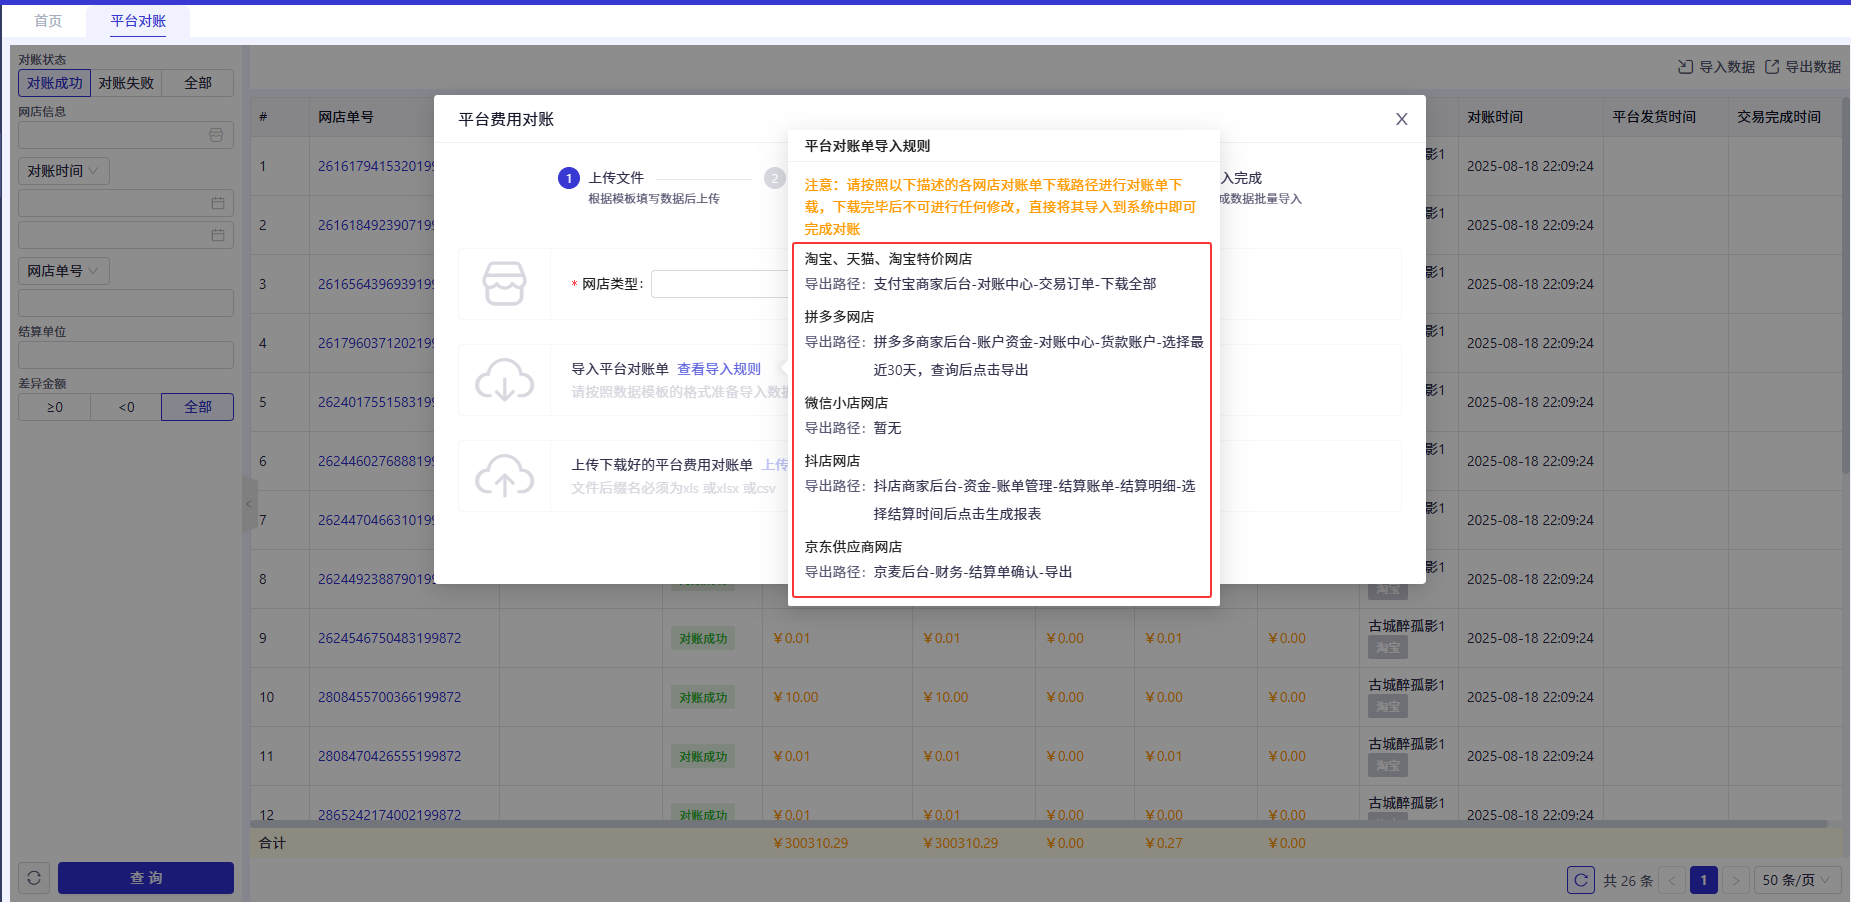This screenshot has width=1851, height=902.
Task: Click 对账成功 tag in row 10
Action: [x=703, y=697]
